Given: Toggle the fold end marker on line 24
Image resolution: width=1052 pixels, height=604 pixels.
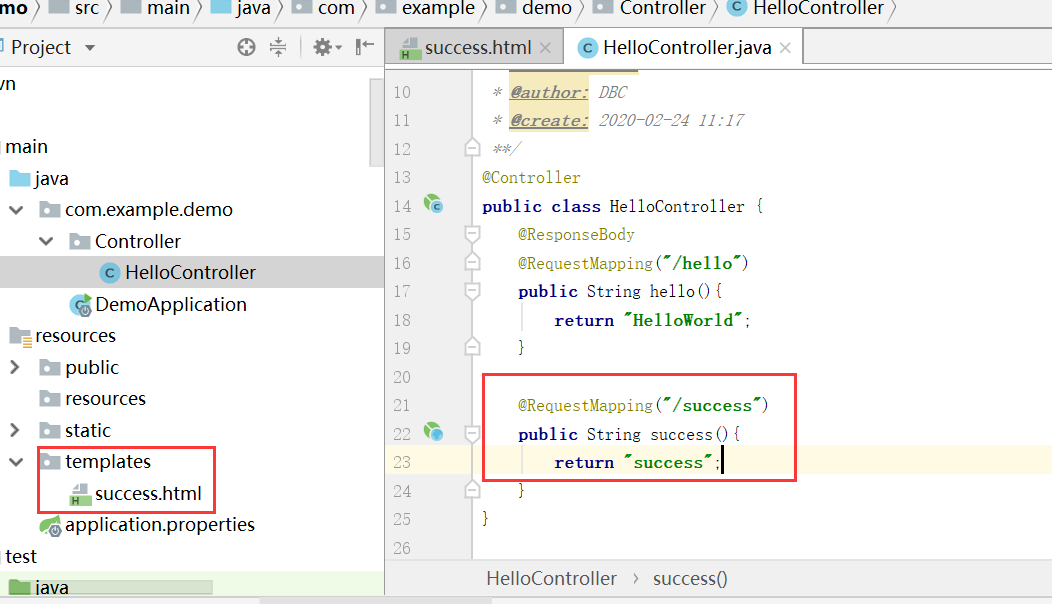Looking at the screenshot, I should 472,490.
